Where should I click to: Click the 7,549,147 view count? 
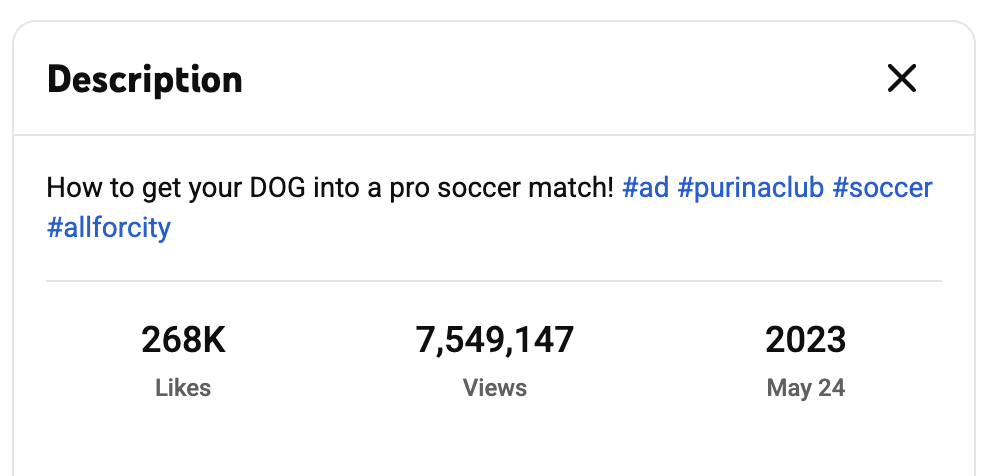[x=495, y=341]
